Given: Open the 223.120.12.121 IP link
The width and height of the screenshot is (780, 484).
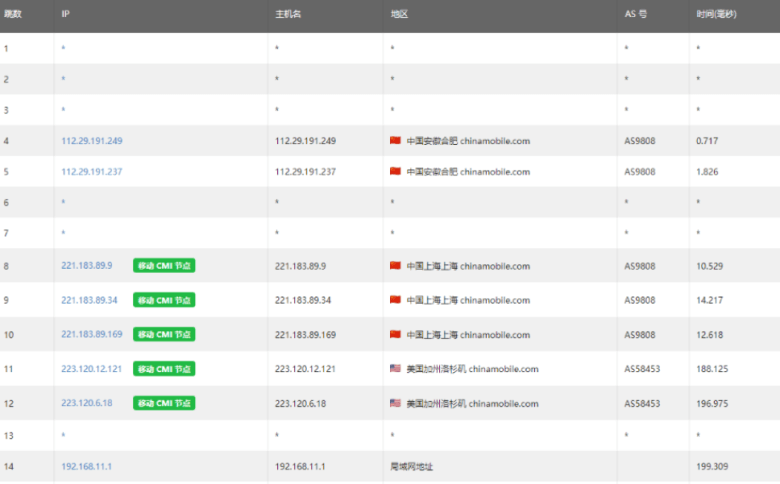Looking at the screenshot, I should tap(92, 369).
